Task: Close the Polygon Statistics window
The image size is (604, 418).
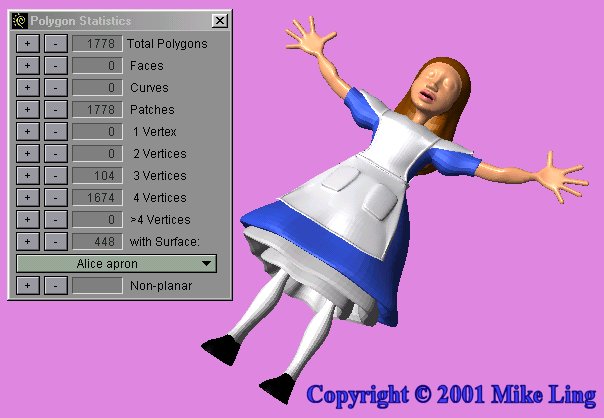Action: (x=220, y=21)
